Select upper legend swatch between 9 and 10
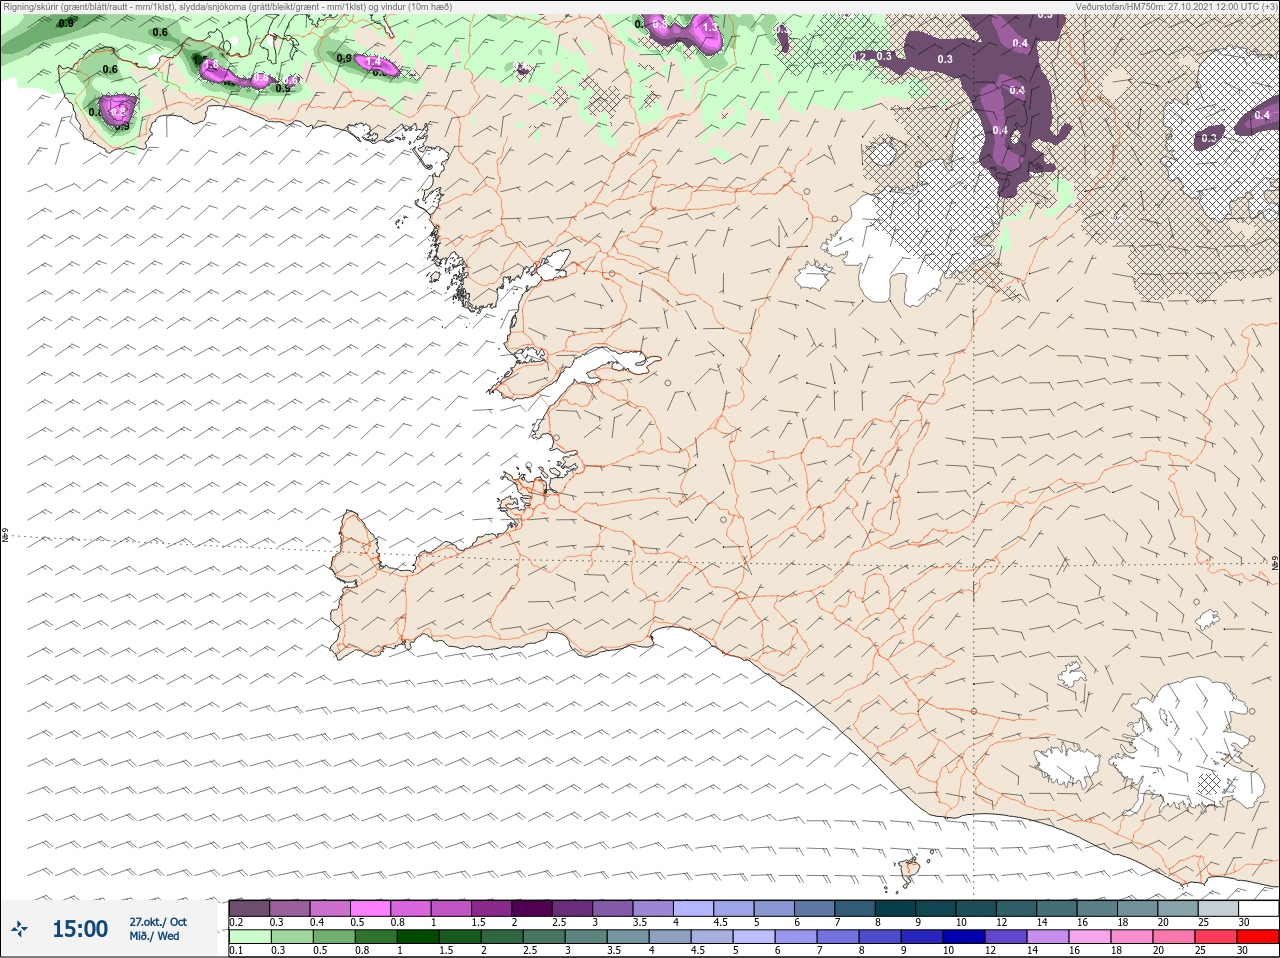The height and width of the screenshot is (958, 1280). 937,908
